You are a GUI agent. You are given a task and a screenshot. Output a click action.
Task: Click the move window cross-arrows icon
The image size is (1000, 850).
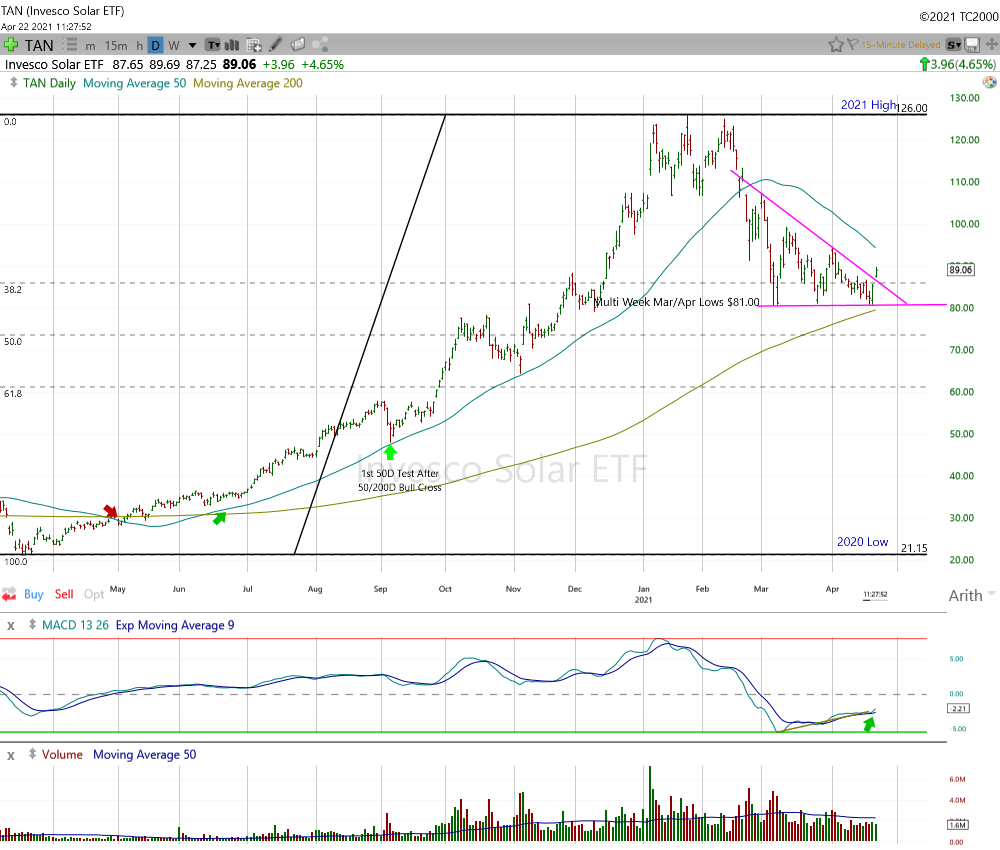pyautogui.click(x=992, y=44)
